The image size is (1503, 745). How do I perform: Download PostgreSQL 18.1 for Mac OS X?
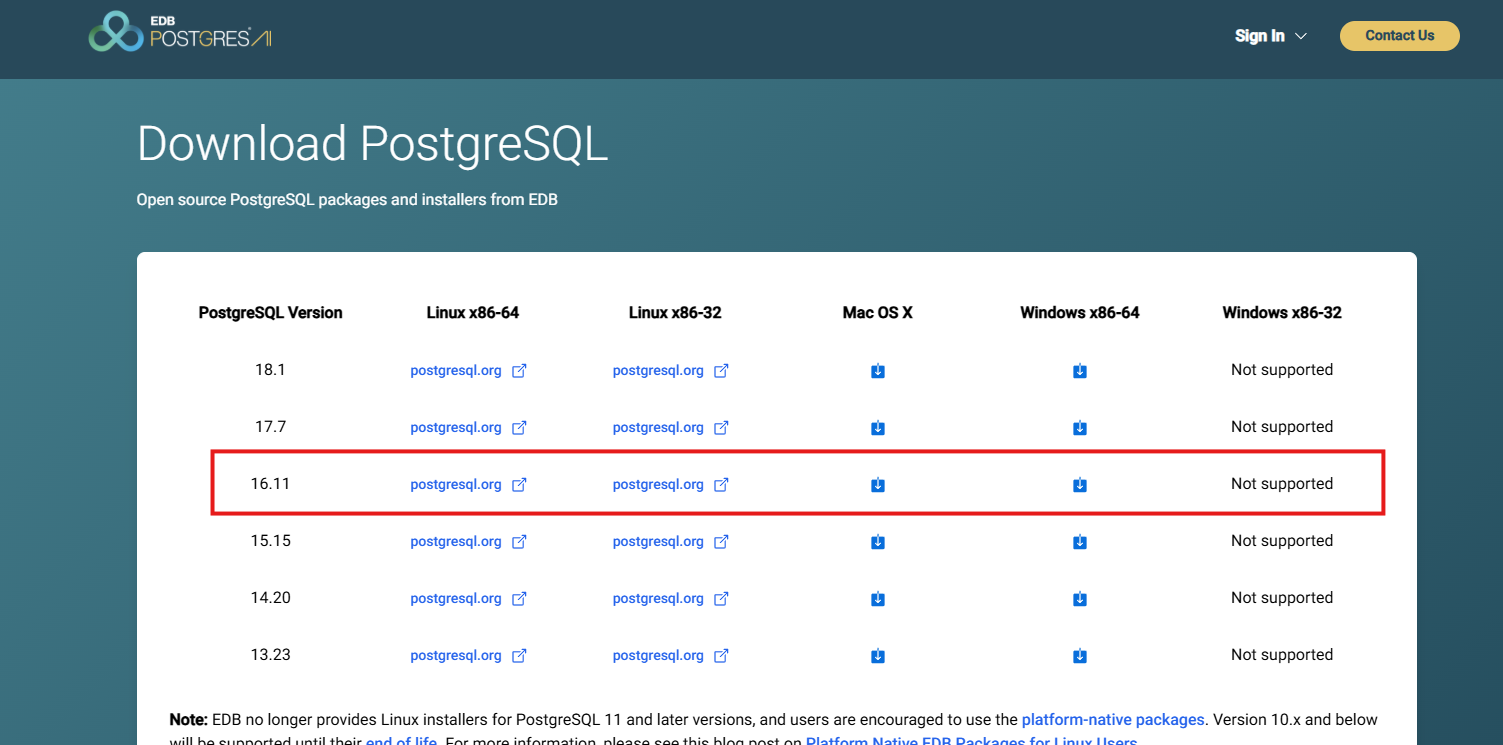pyautogui.click(x=878, y=371)
